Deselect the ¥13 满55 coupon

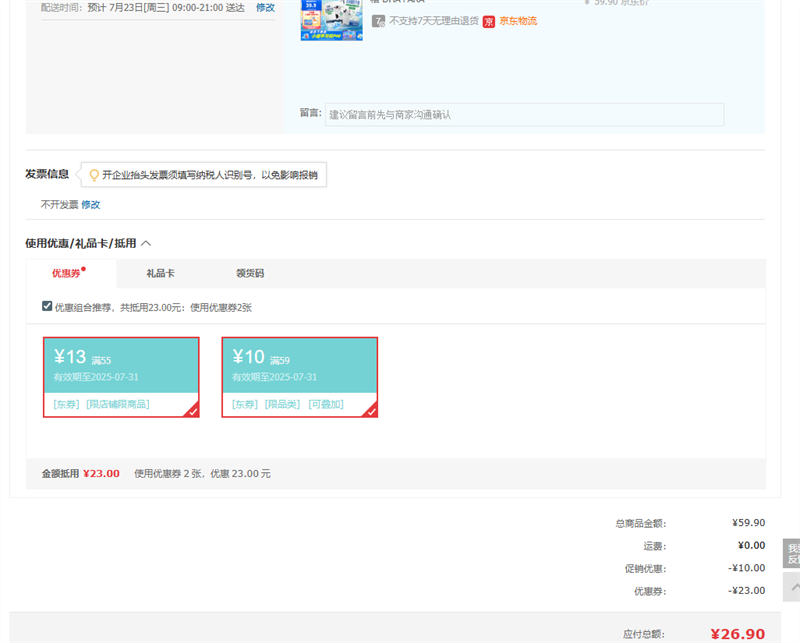pyautogui.click(x=121, y=366)
